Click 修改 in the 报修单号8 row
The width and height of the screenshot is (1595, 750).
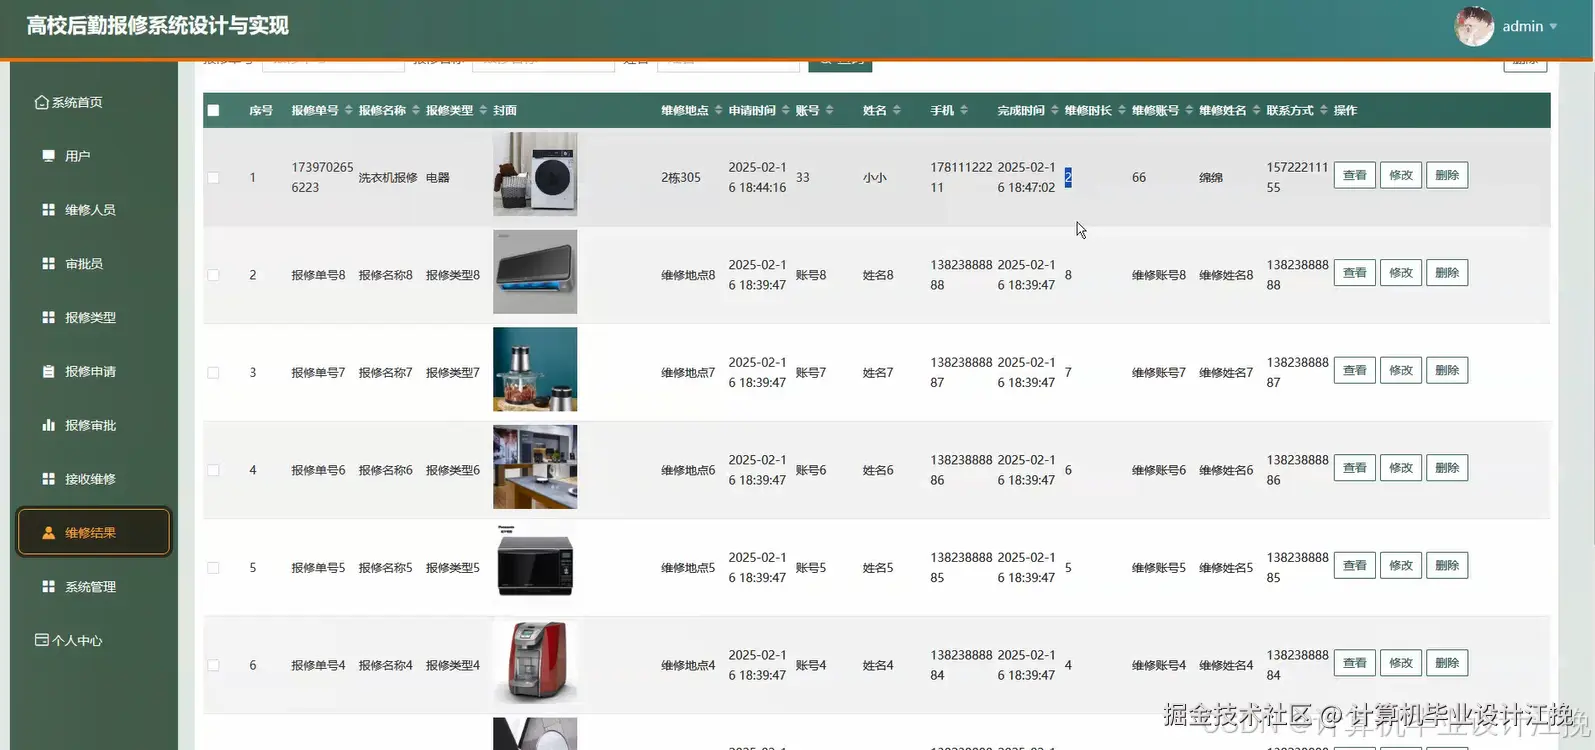(x=1401, y=273)
